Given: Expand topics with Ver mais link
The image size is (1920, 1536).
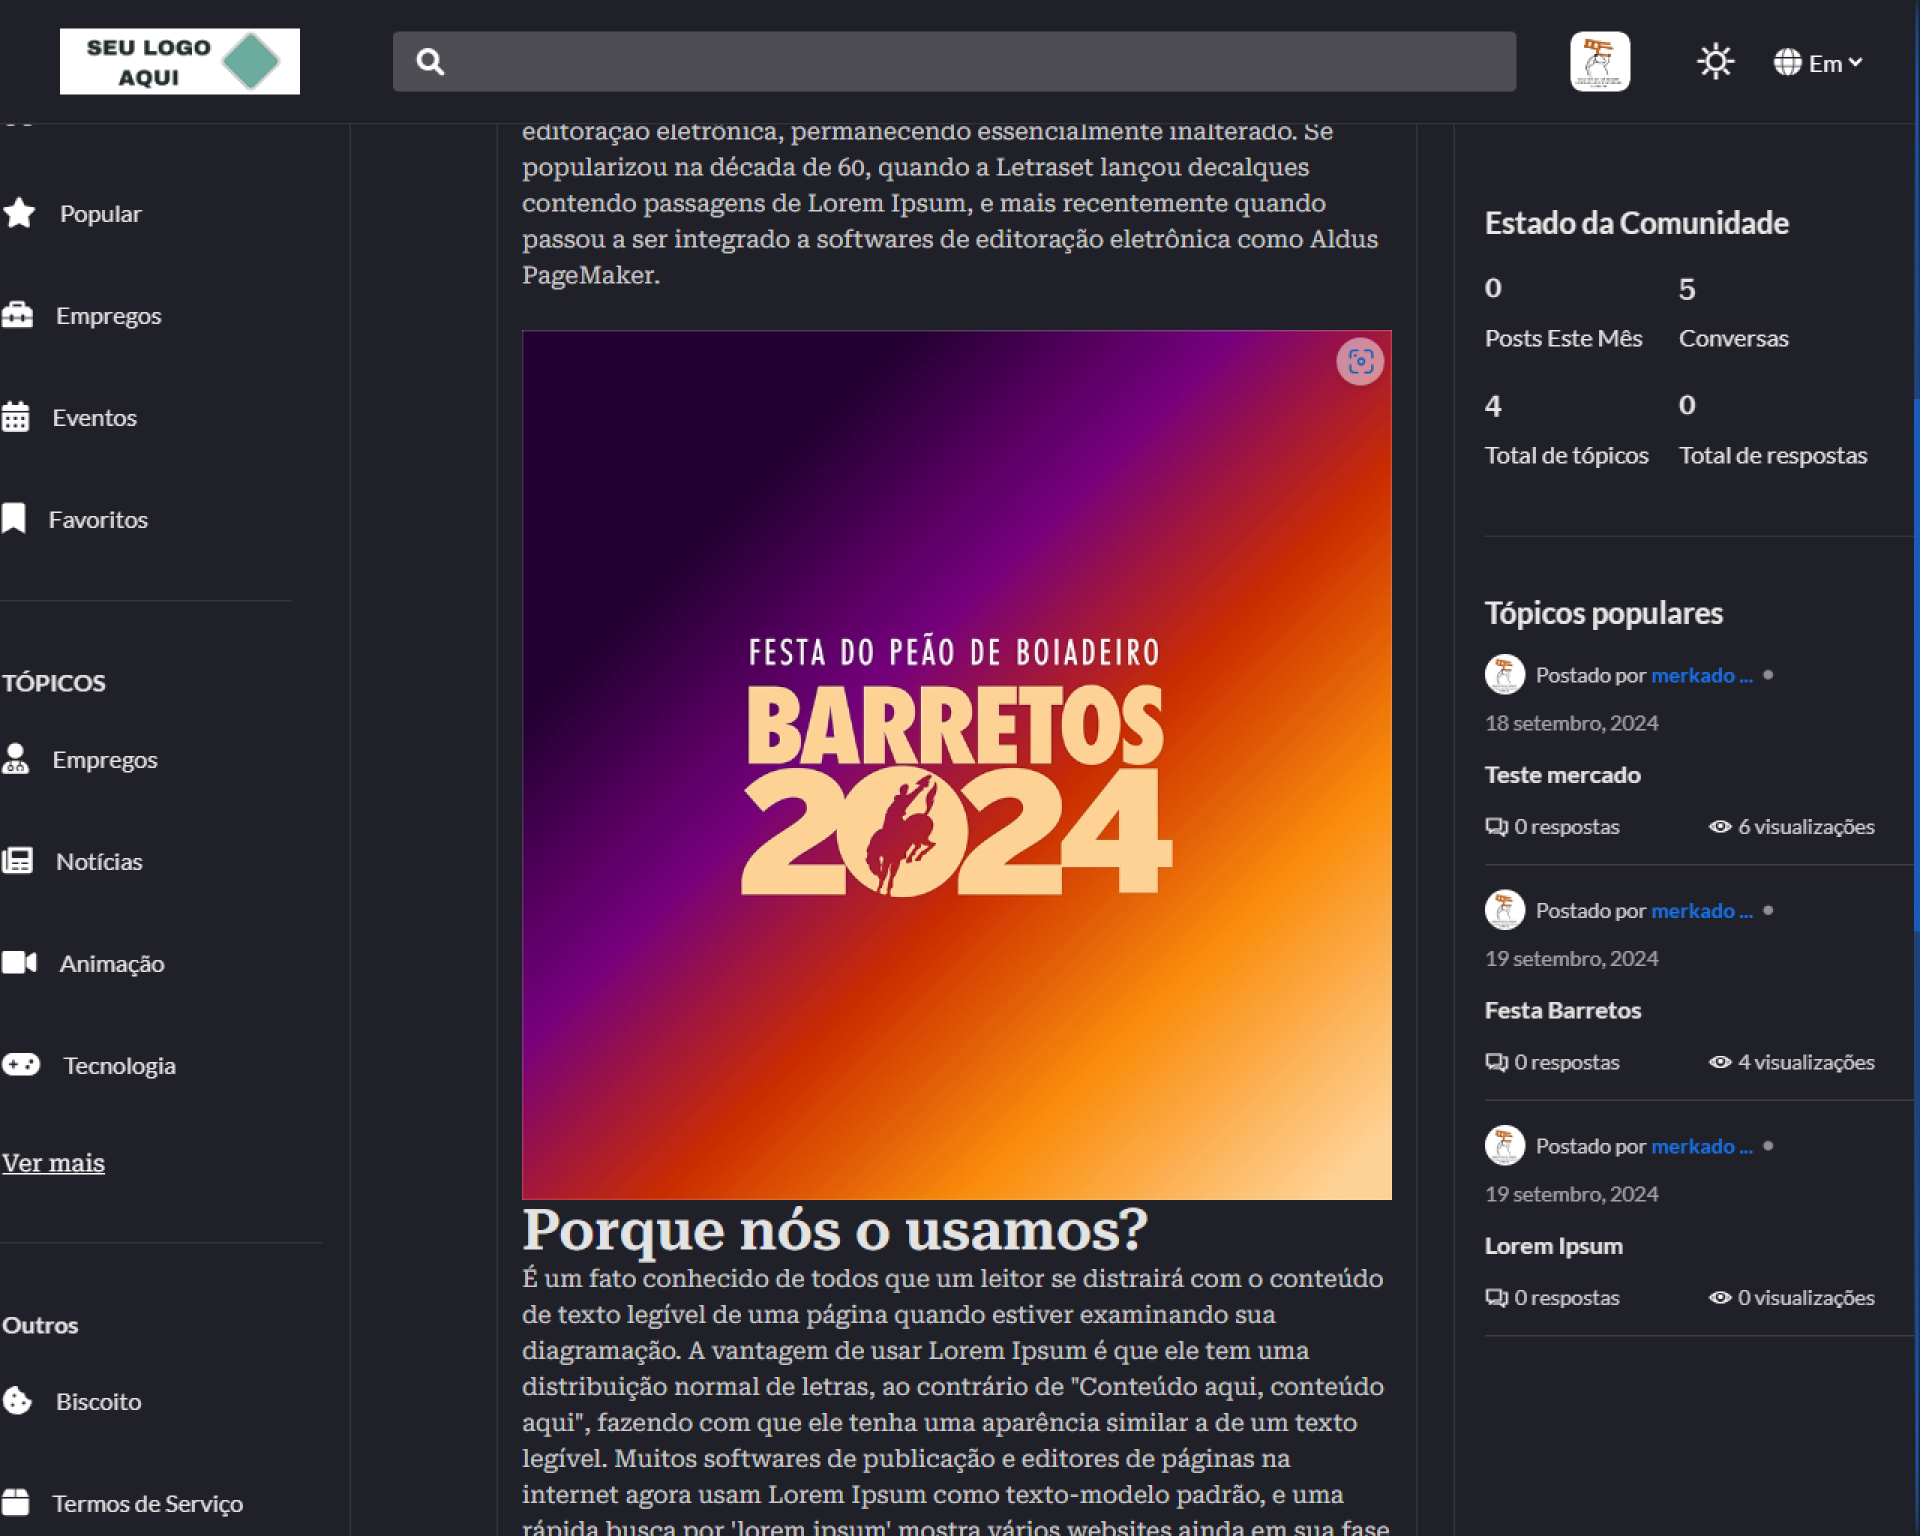Looking at the screenshot, I should [x=53, y=1163].
